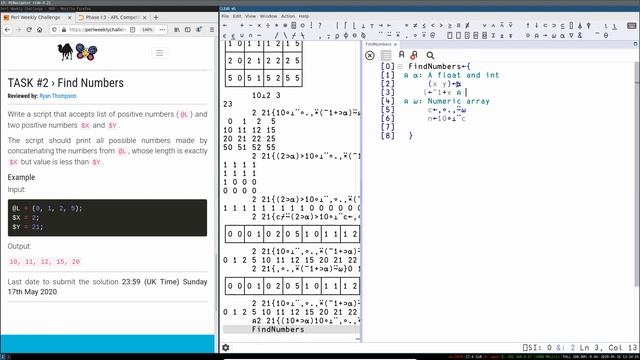The image size is (640, 360).
Task: Collapse the FindNumbers function fold at line 0
Action: point(400,66)
